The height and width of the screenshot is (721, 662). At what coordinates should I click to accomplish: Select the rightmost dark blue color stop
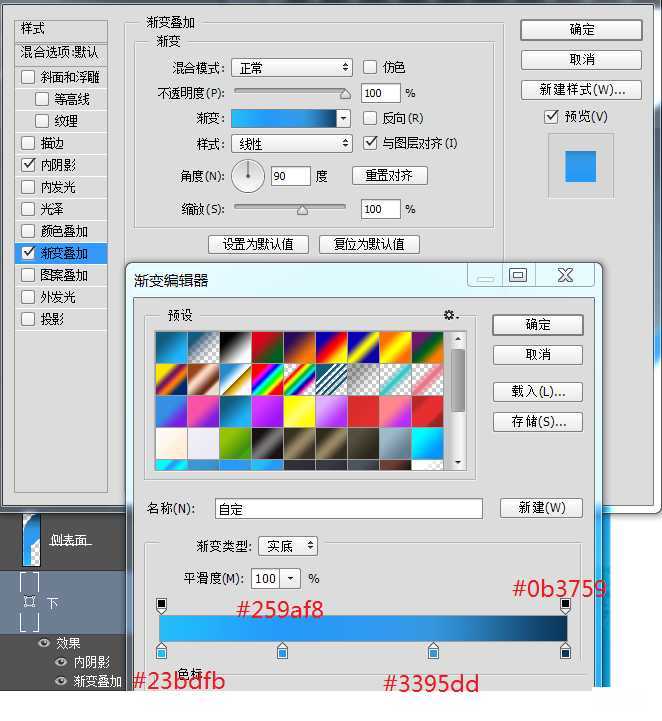[565, 652]
